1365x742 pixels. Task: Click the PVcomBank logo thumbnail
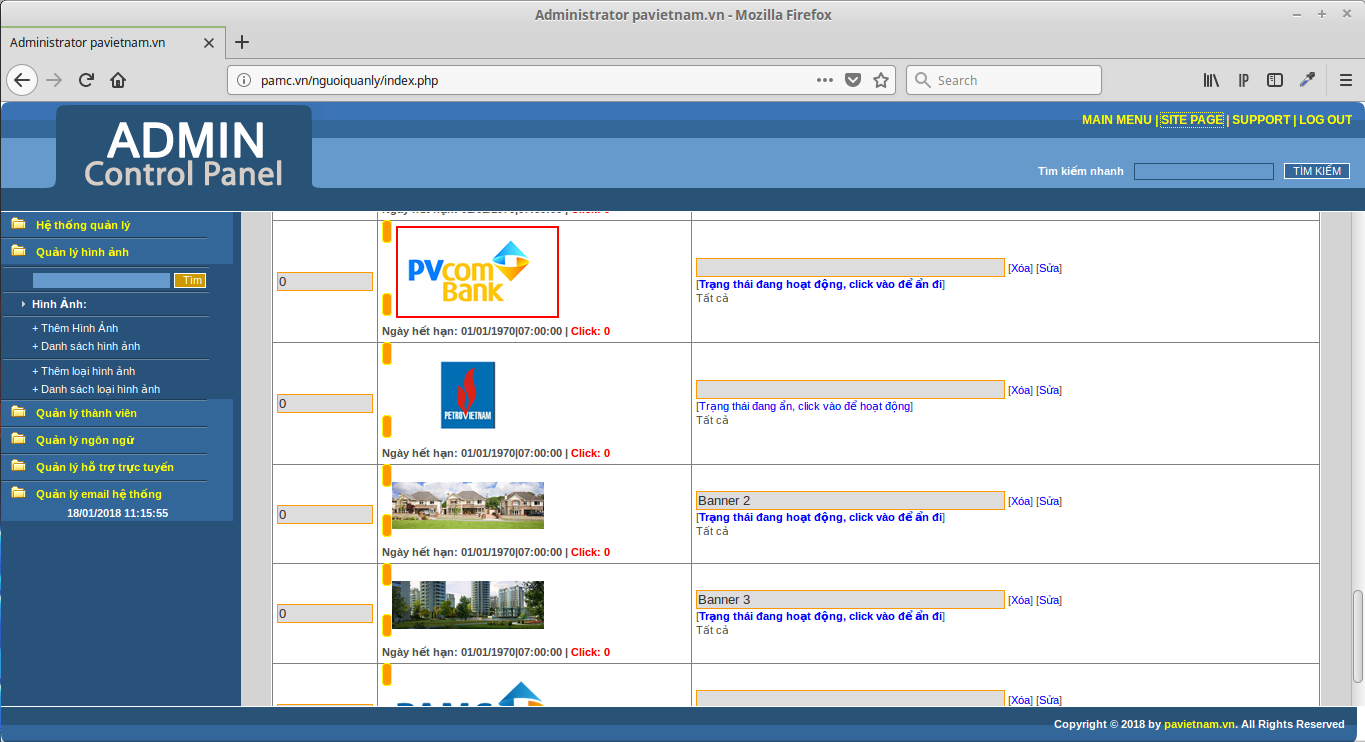477,272
